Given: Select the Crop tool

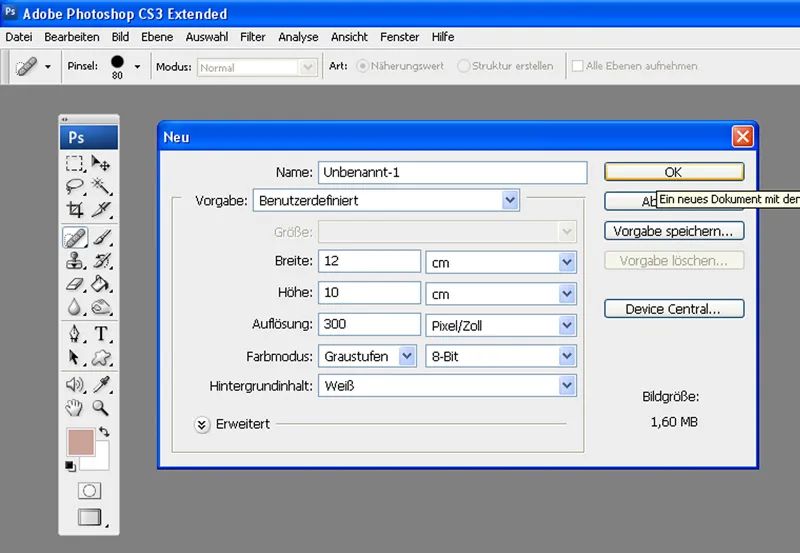Looking at the screenshot, I should [x=74, y=209].
